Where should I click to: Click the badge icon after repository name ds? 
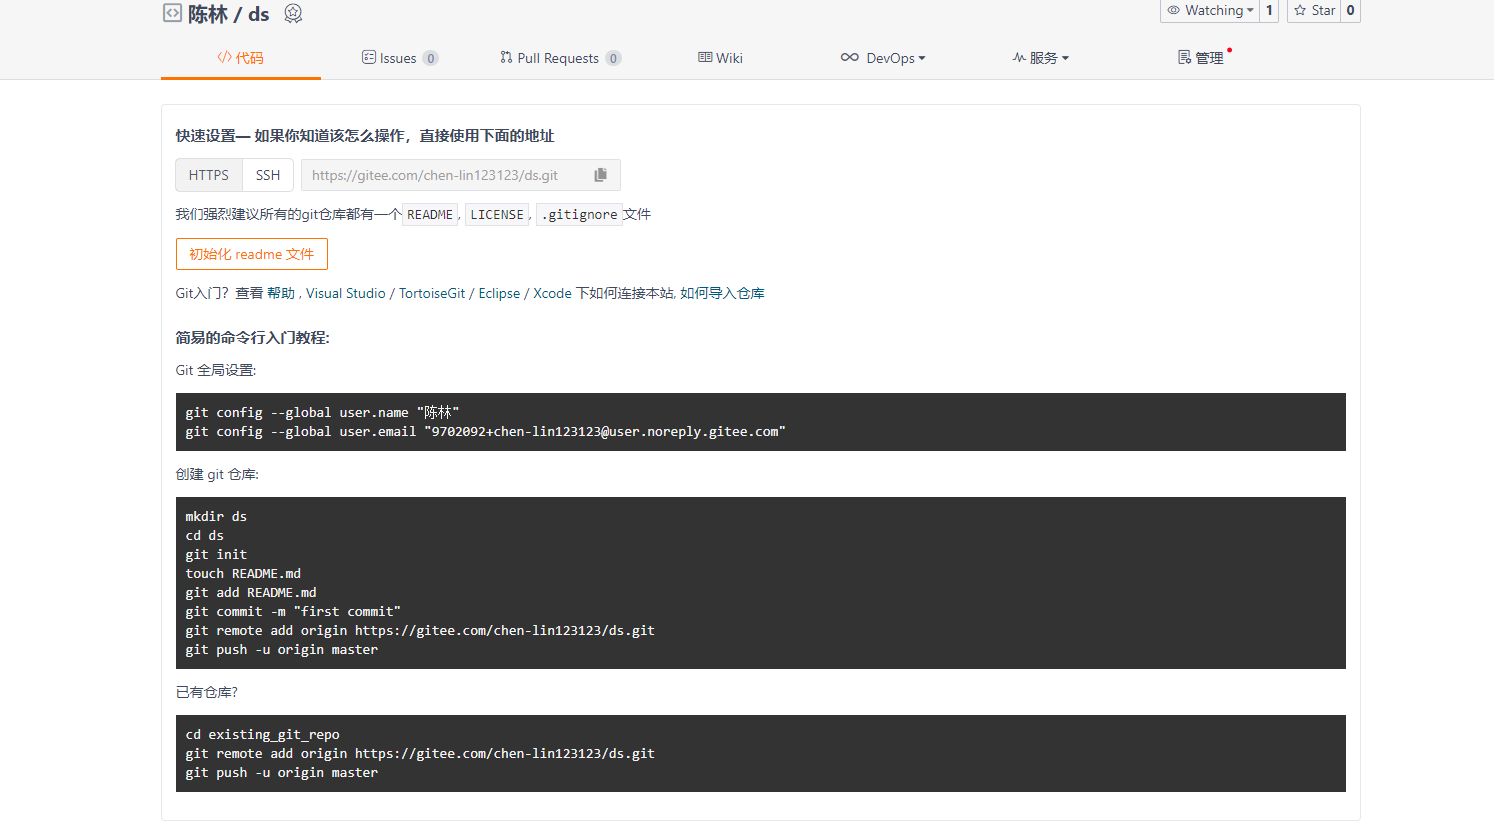[x=293, y=13]
